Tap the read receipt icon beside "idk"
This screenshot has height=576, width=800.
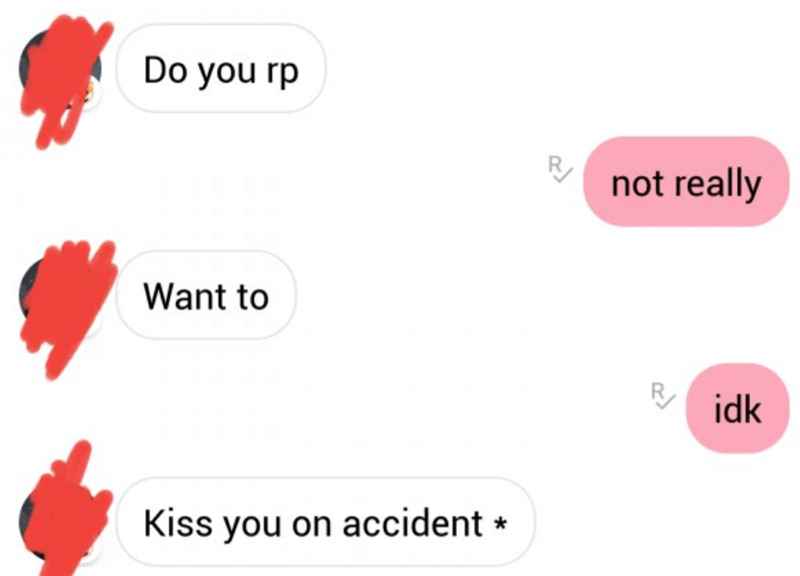(663, 395)
